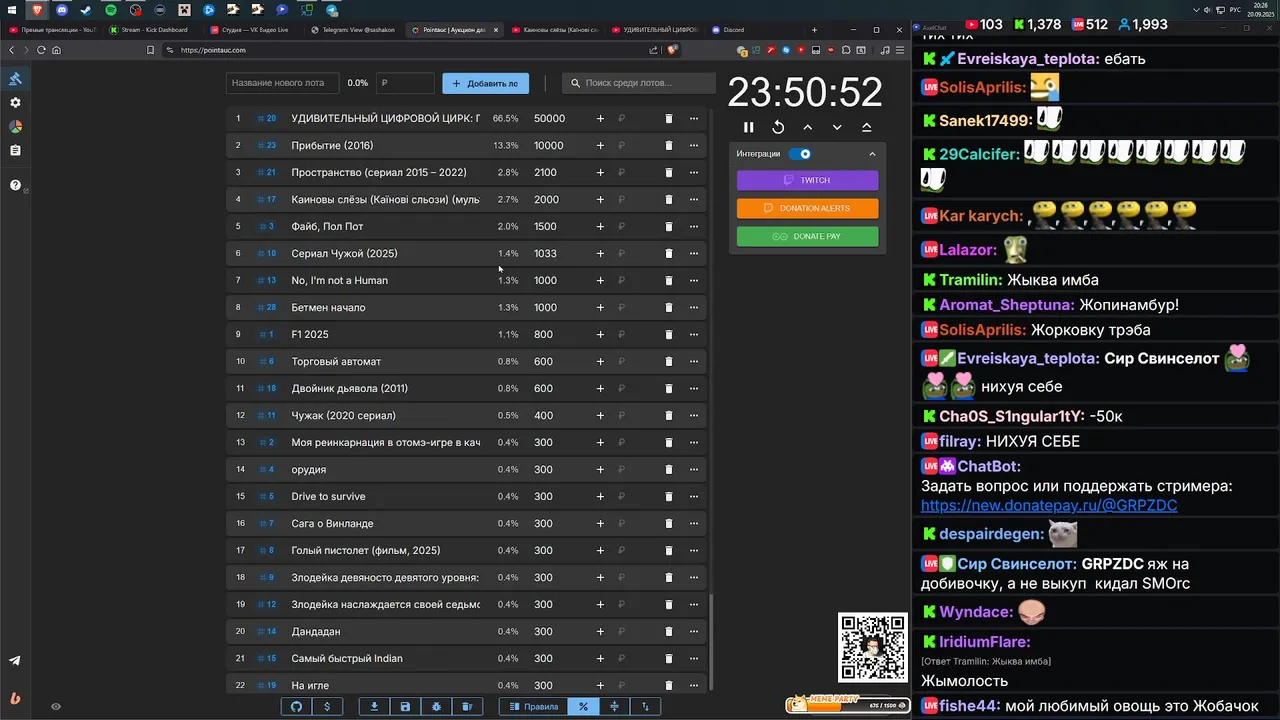
Task: Reset the auction timer
Action: click(778, 127)
